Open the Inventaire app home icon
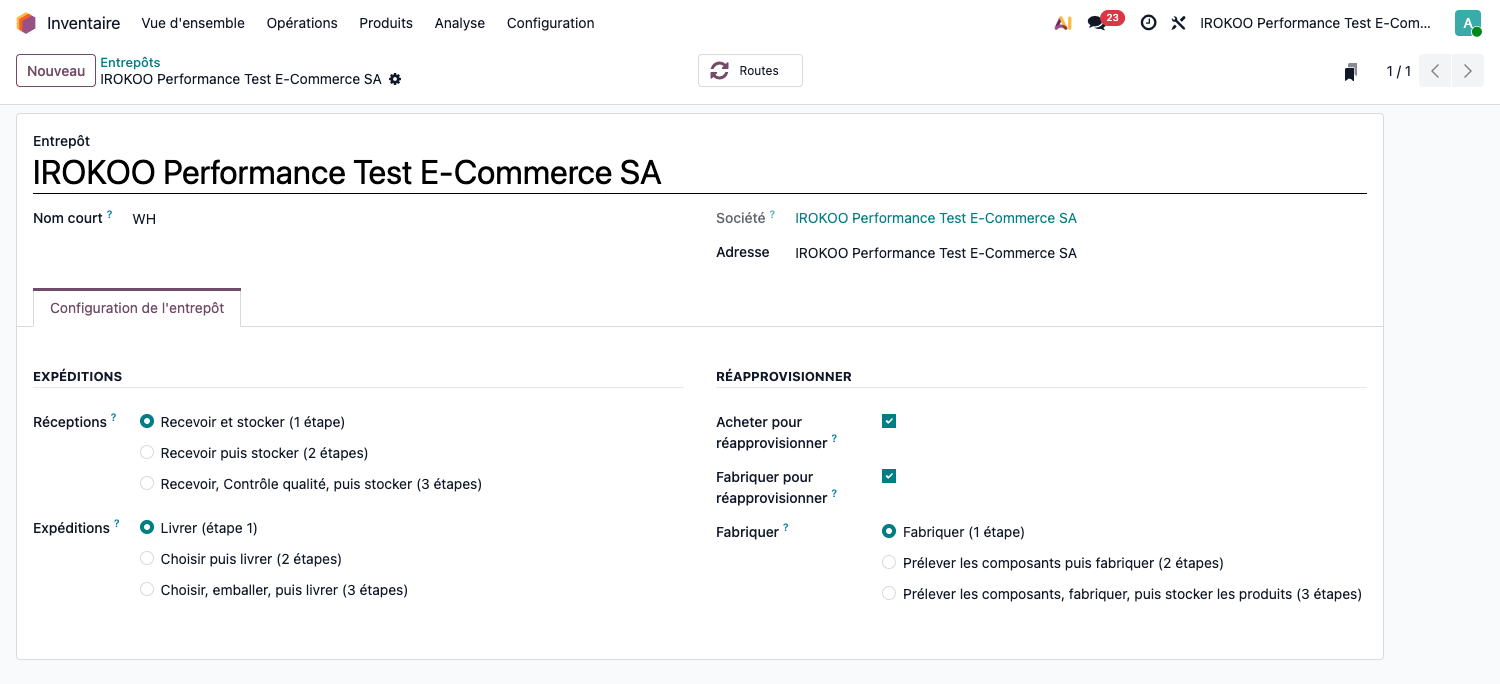Viewport: 1500px width, 684px height. pyautogui.click(x=26, y=23)
